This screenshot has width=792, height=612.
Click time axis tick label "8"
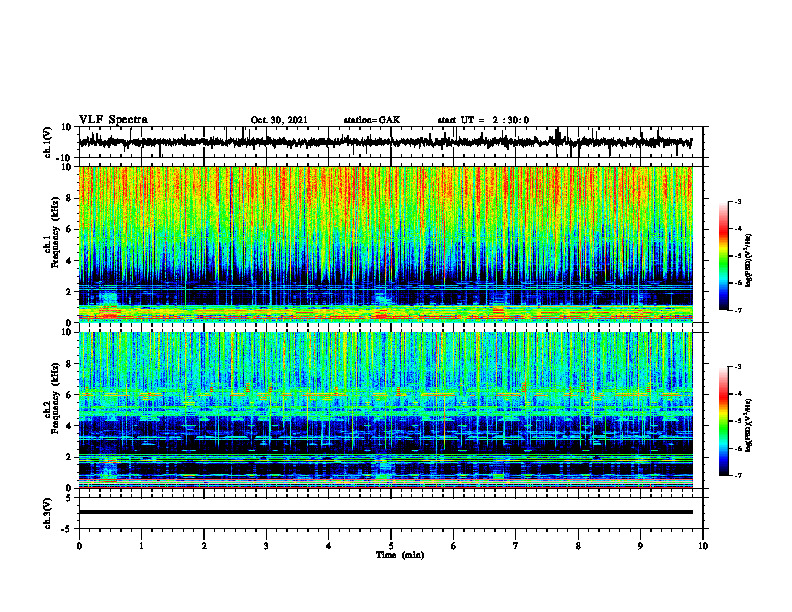578,546
